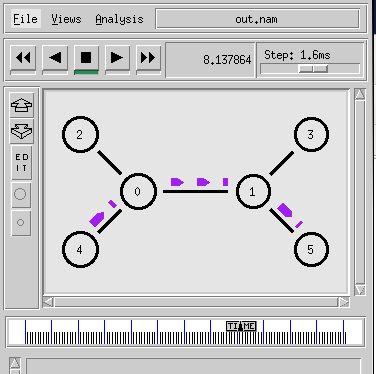This screenshot has height=374, width=376.
Task: Click up arrow of bottom panel scrollbar
Action: (x=15, y=364)
